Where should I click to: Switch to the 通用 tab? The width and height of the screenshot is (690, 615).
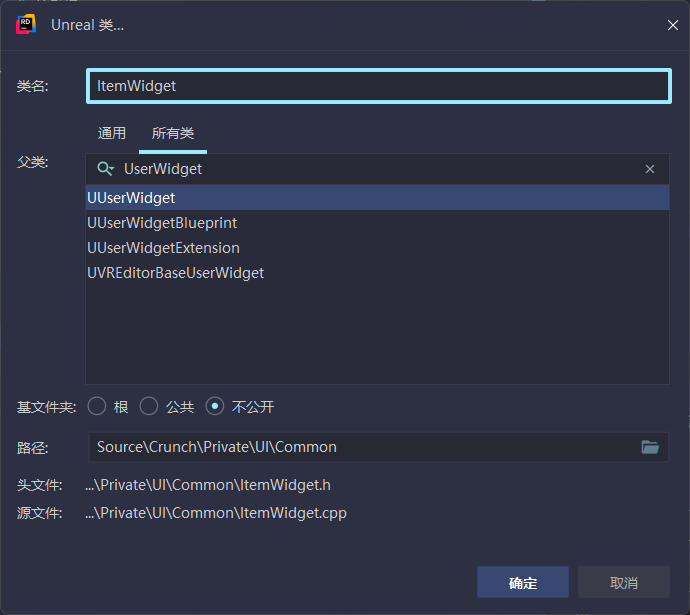[x=112, y=133]
